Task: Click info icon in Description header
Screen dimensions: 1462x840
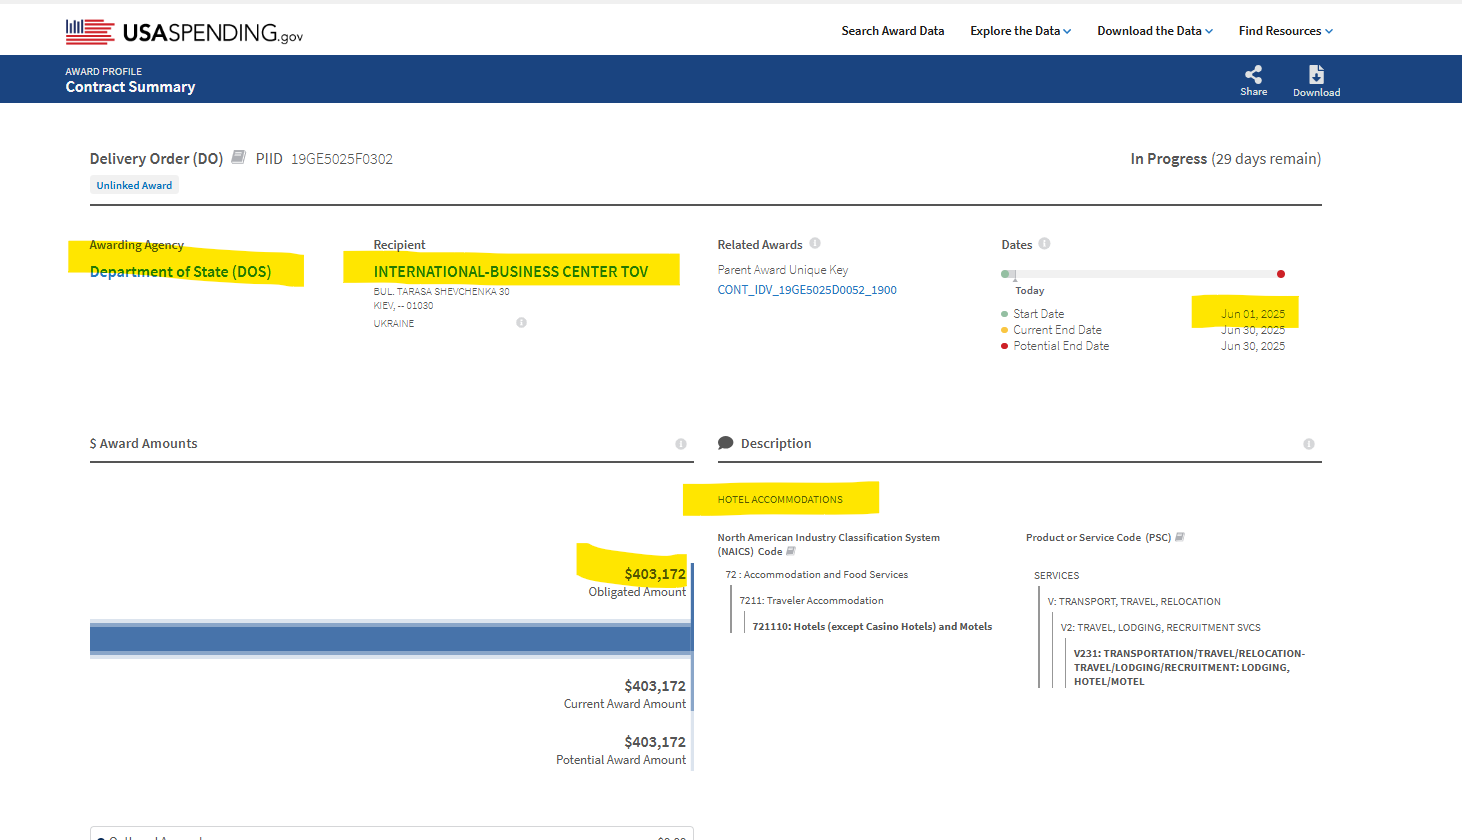Action: [1309, 444]
